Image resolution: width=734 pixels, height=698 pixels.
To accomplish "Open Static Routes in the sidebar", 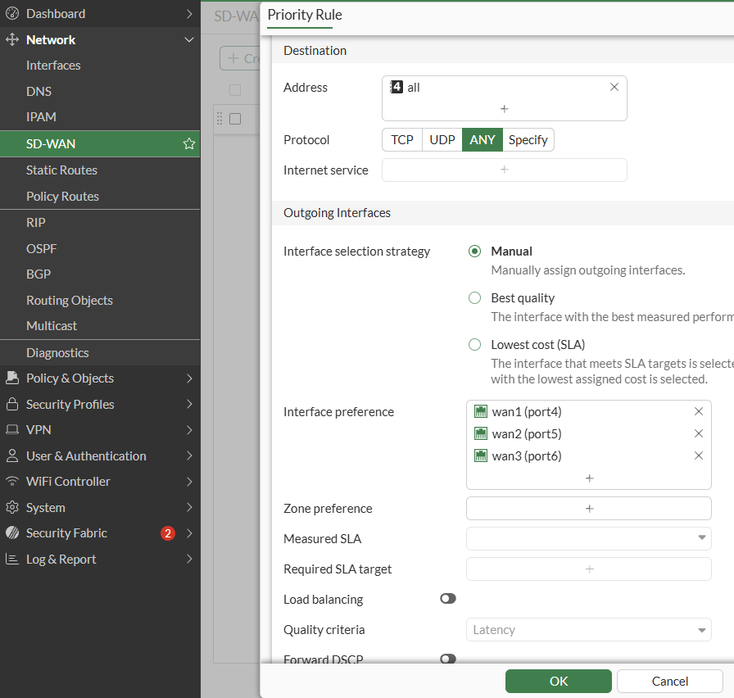I will (62, 170).
